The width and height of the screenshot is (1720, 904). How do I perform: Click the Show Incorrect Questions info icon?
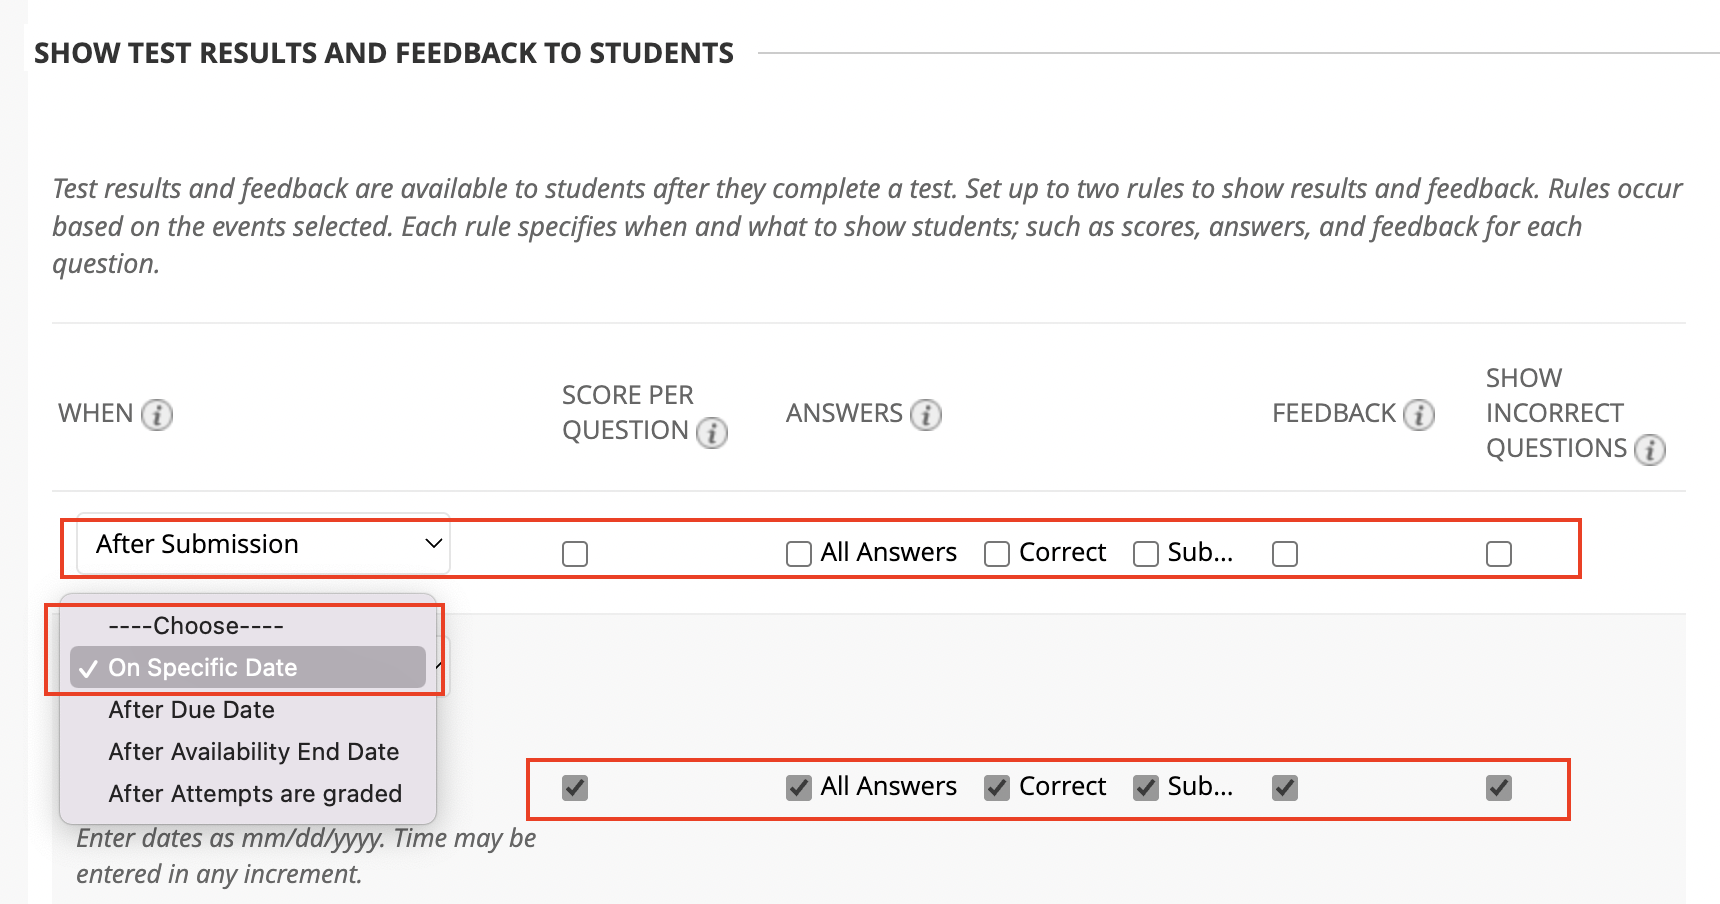tap(1650, 450)
